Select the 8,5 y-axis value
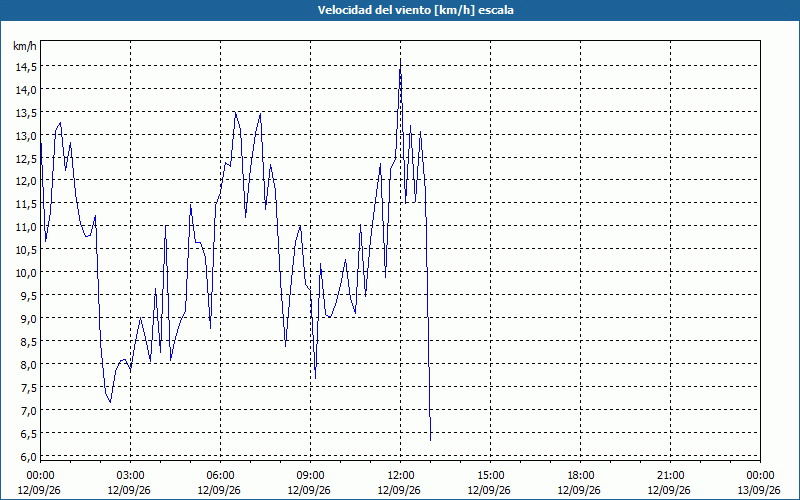 click(x=27, y=341)
